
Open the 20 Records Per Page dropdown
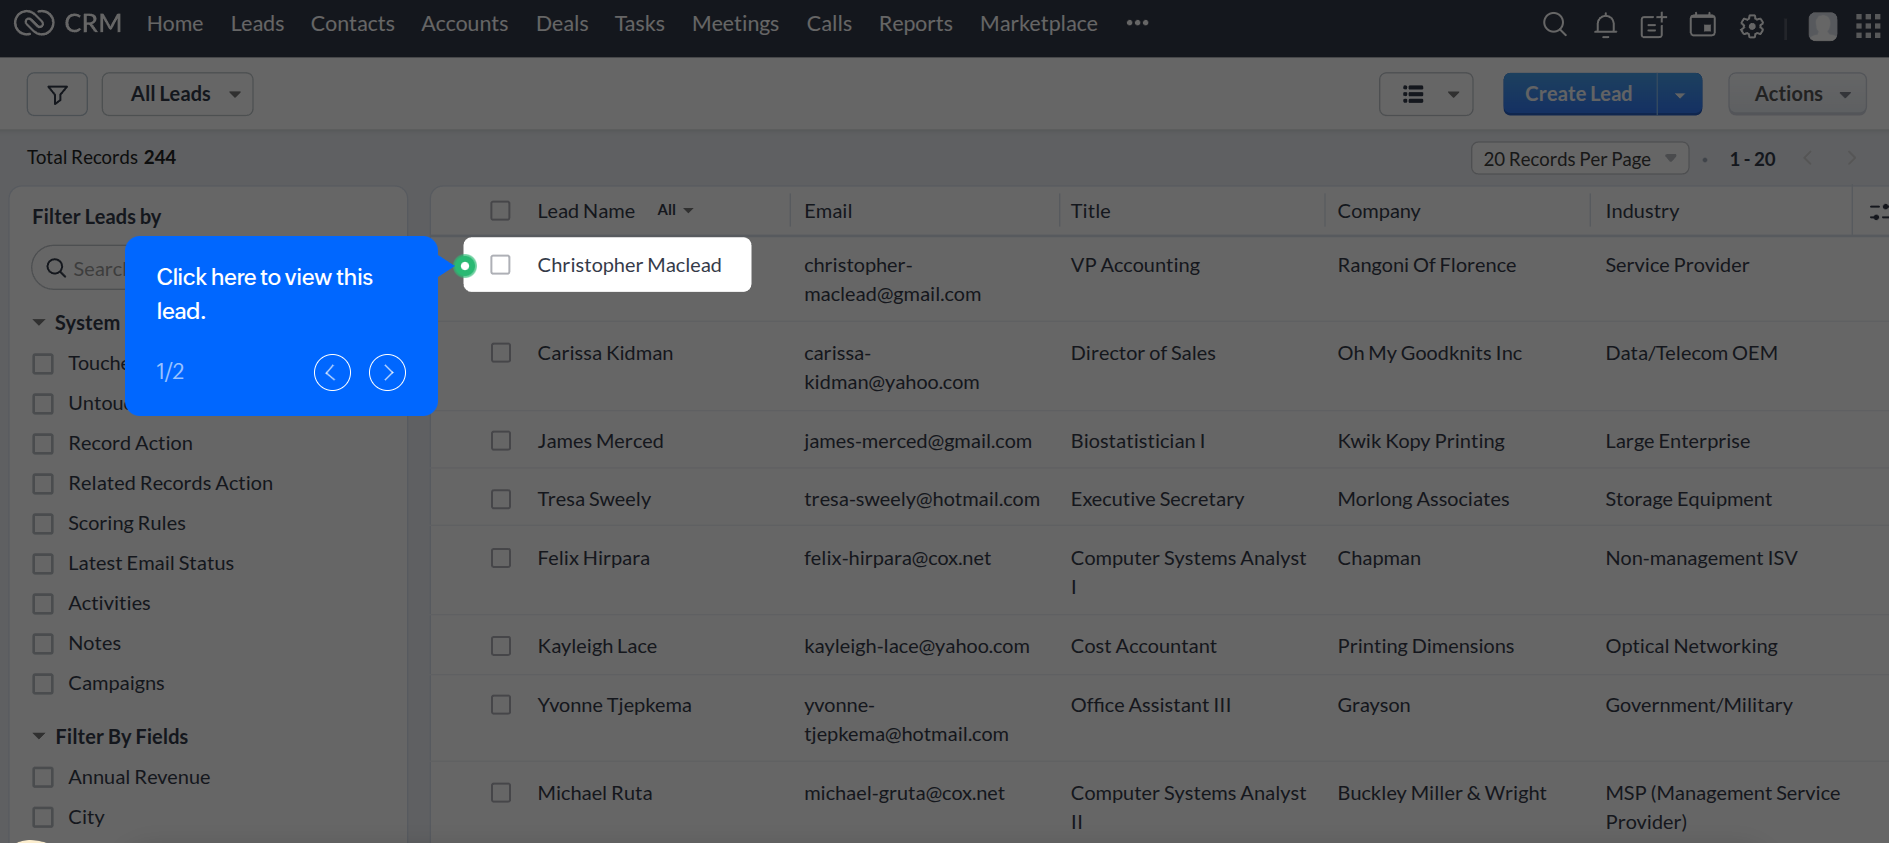(x=1579, y=159)
